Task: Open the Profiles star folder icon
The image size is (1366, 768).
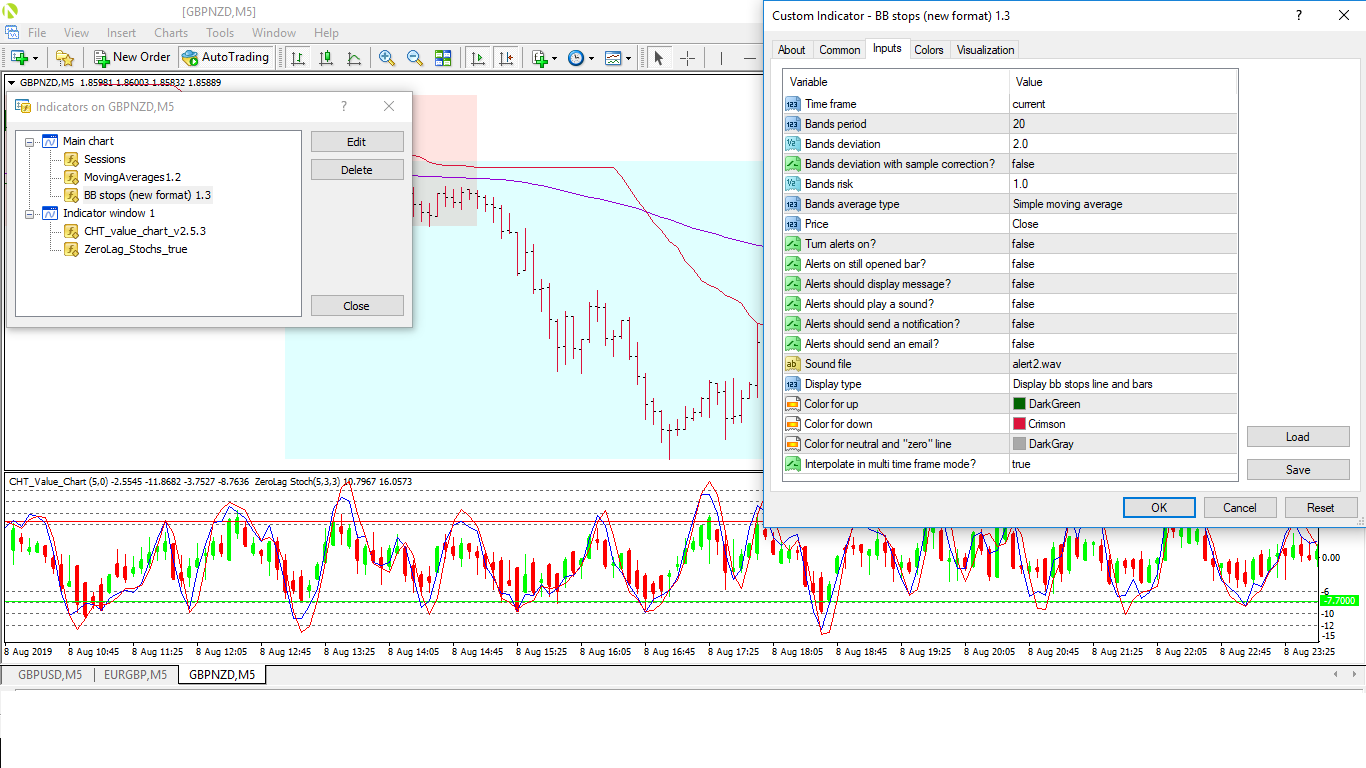Action: (x=65, y=58)
